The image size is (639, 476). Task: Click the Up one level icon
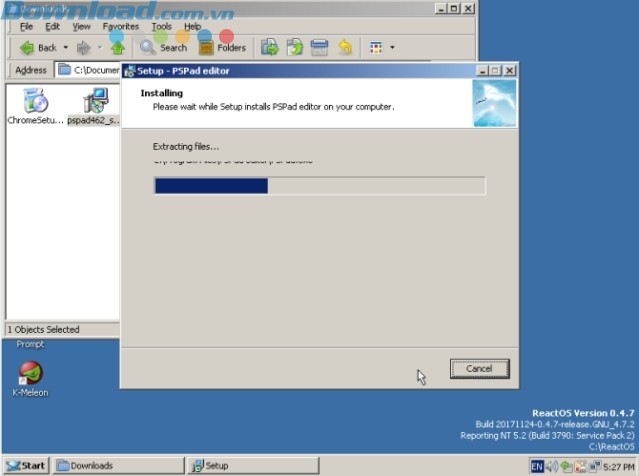pos(117,47)
